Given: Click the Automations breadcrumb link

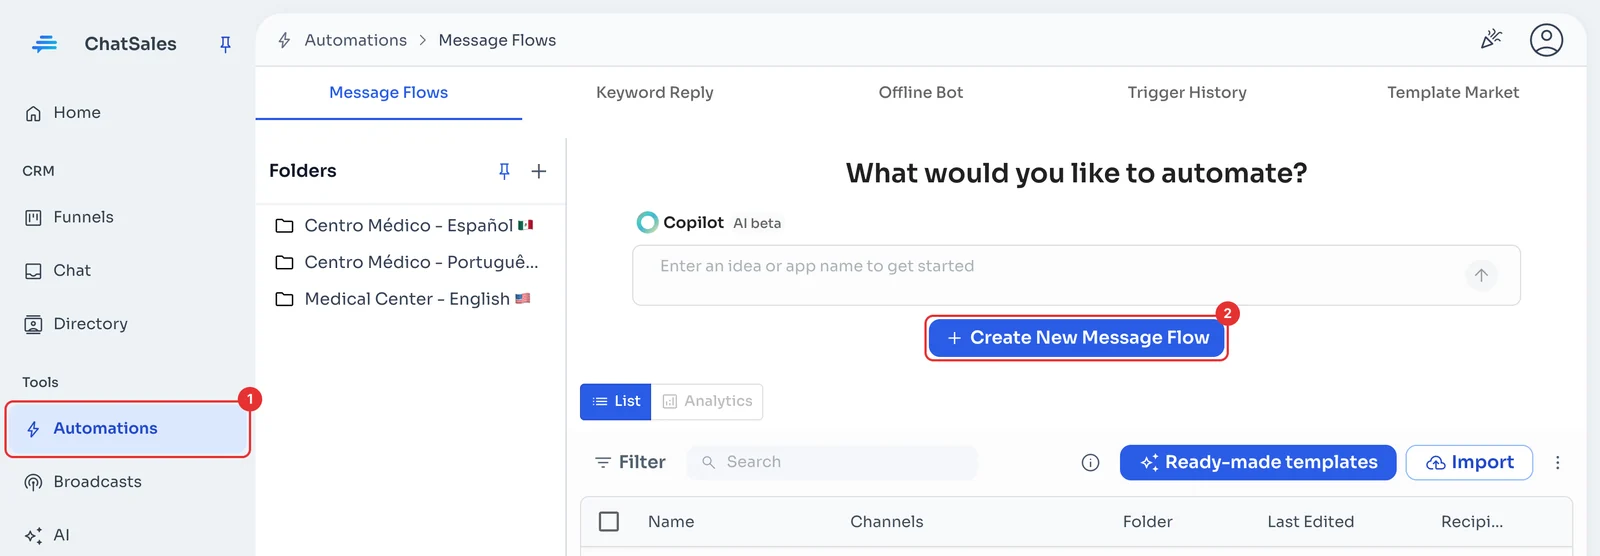Looking at the screenshot, I should (x=356, y=40).
